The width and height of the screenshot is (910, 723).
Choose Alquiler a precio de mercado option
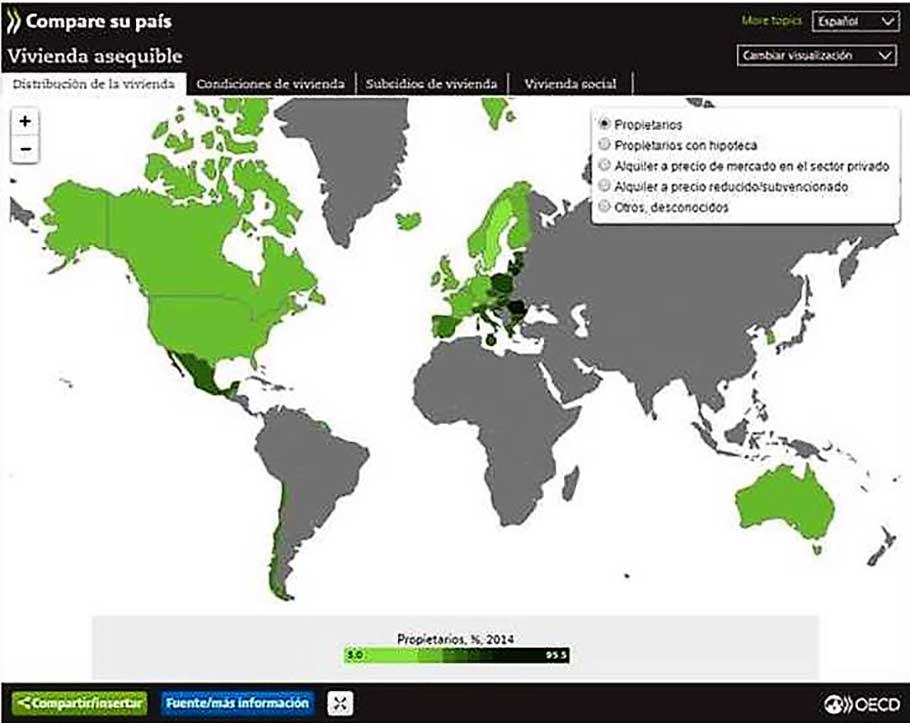(x=604, y=166)
